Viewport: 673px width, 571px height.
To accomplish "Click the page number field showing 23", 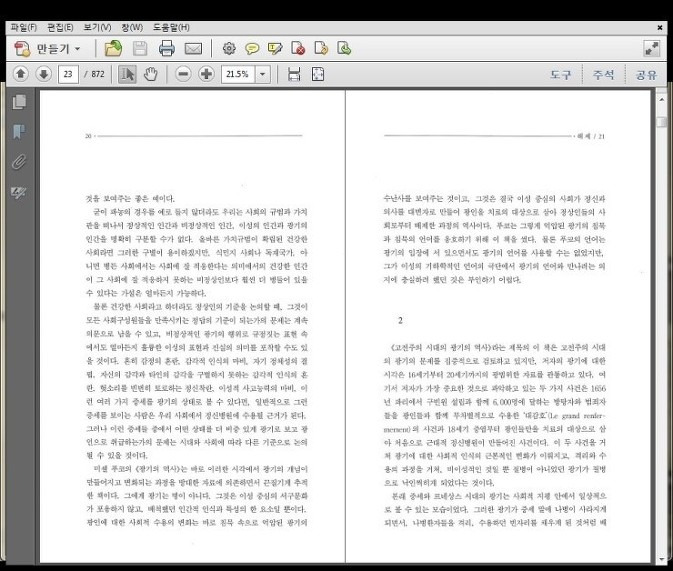I will coord(69,74).
